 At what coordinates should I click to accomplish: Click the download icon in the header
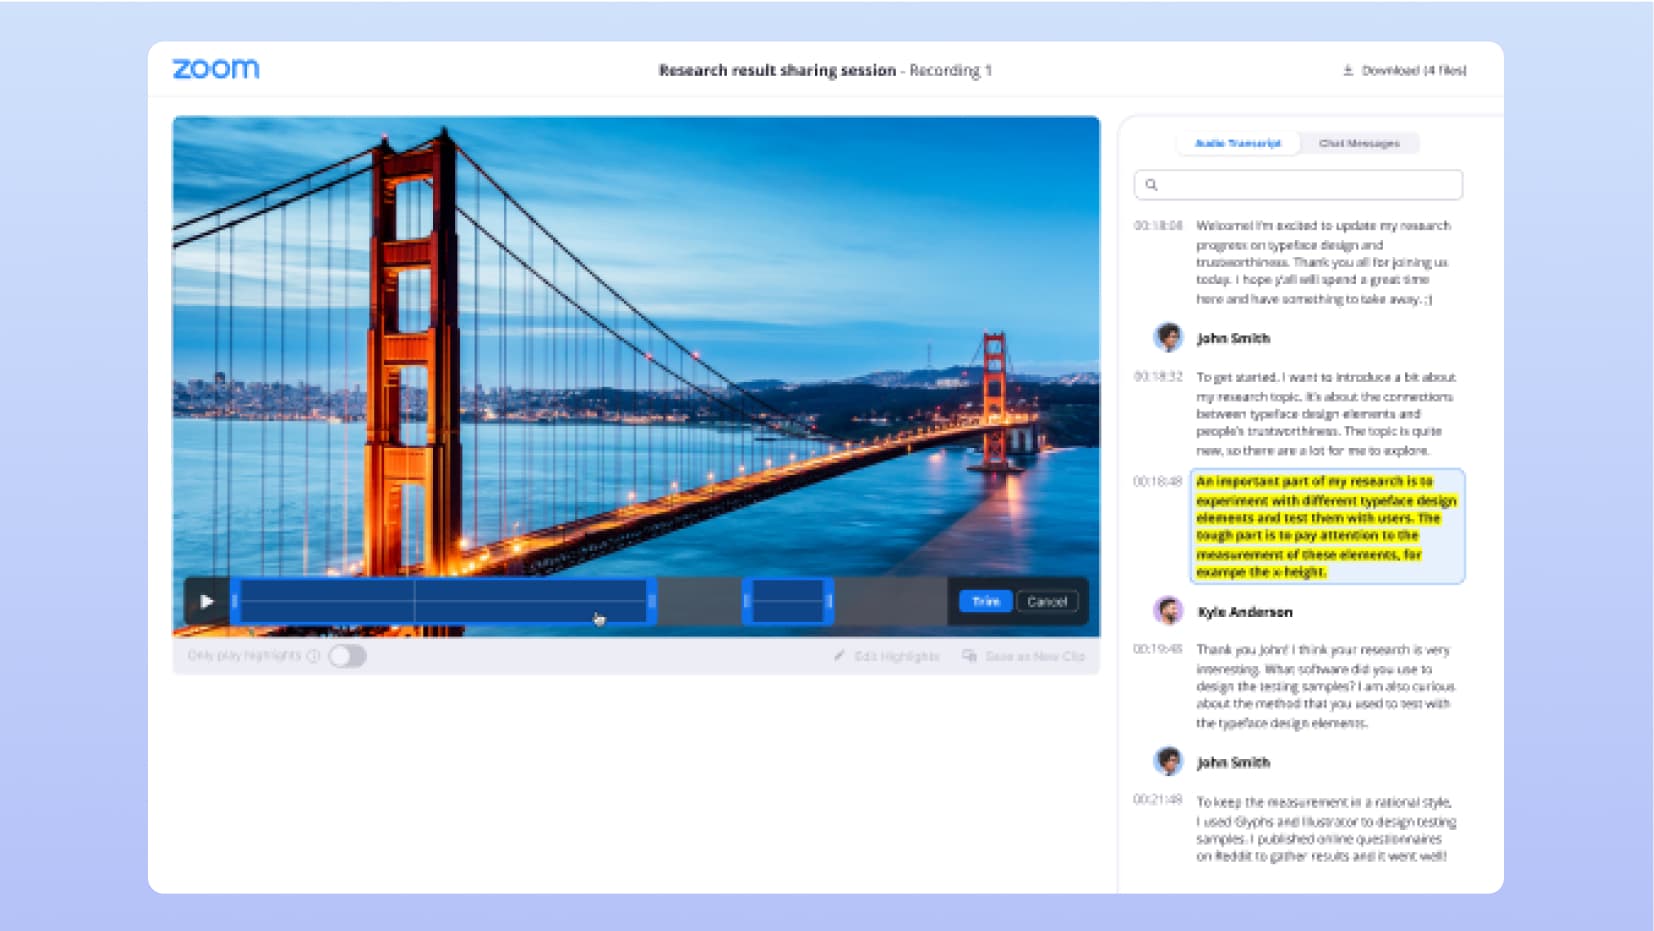pos(1347,70)
